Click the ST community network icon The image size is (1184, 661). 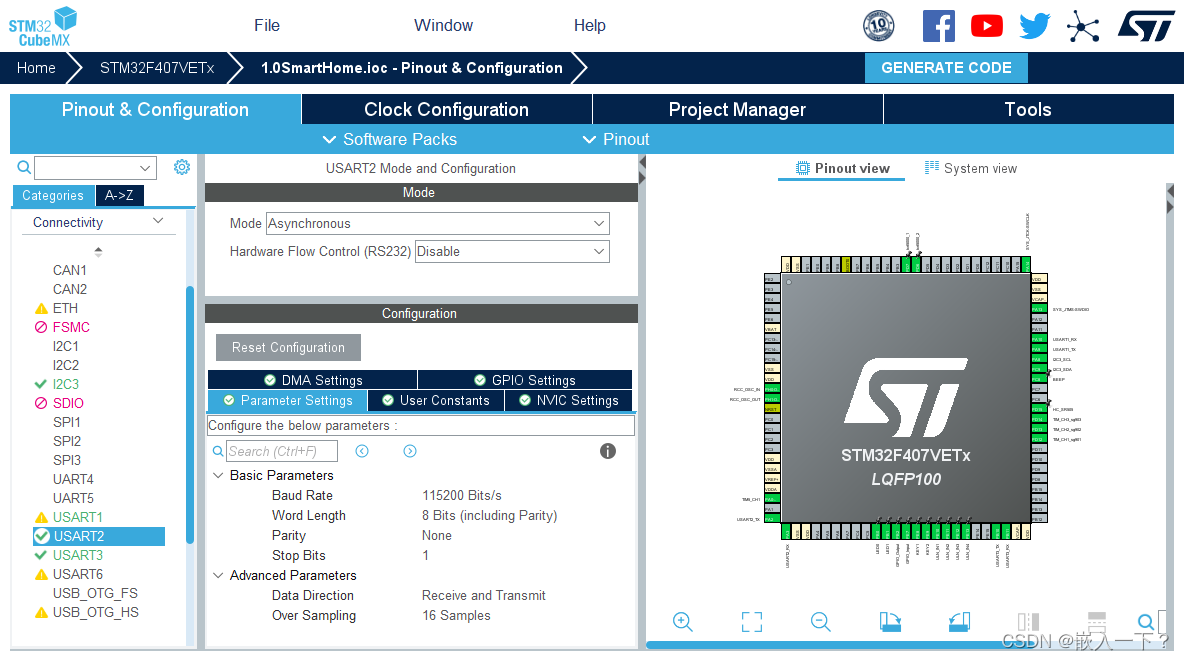click(x=1083, y=27)
